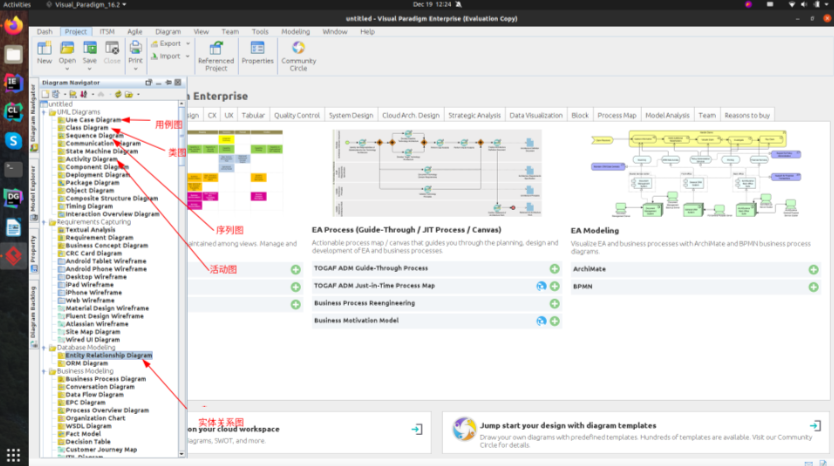
Task: Add ArchiMate diagram with green plus
Action: (806, 269)
